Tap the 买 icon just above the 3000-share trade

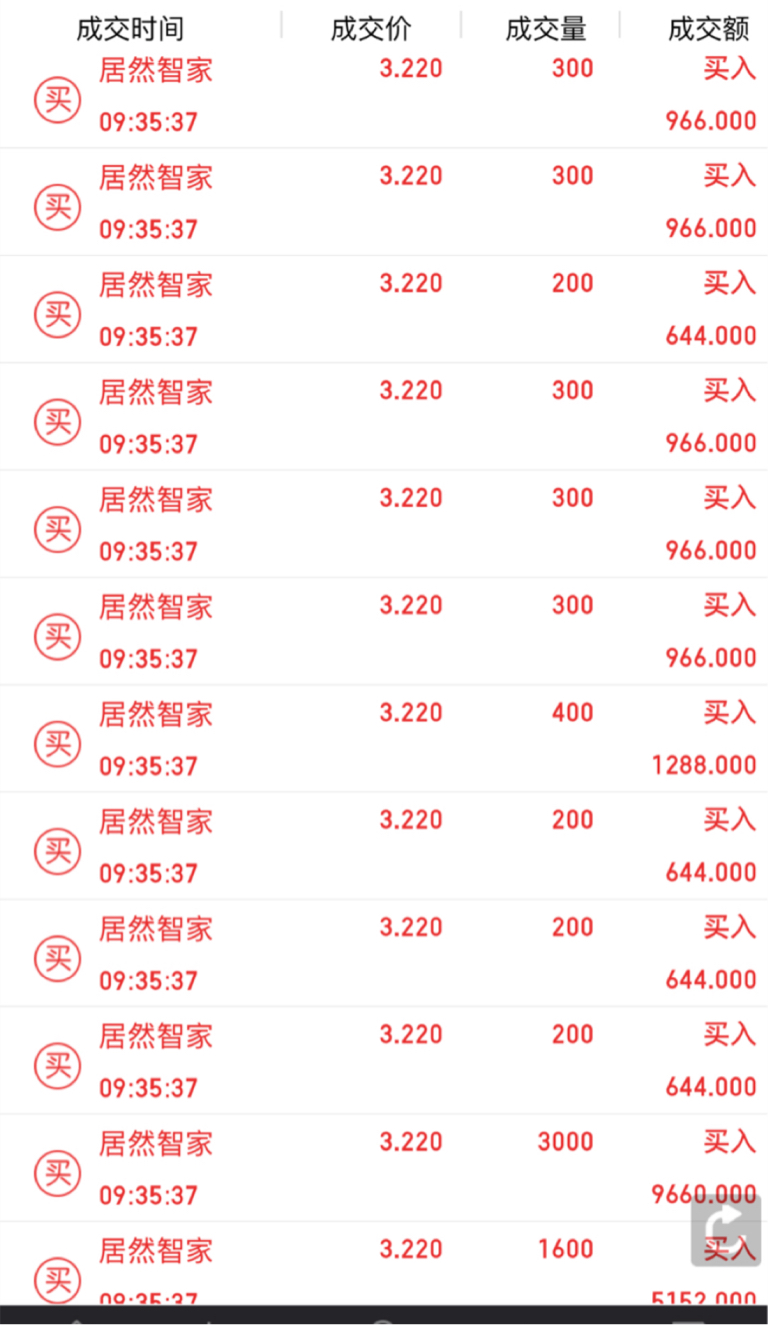tap(57, 1066)
